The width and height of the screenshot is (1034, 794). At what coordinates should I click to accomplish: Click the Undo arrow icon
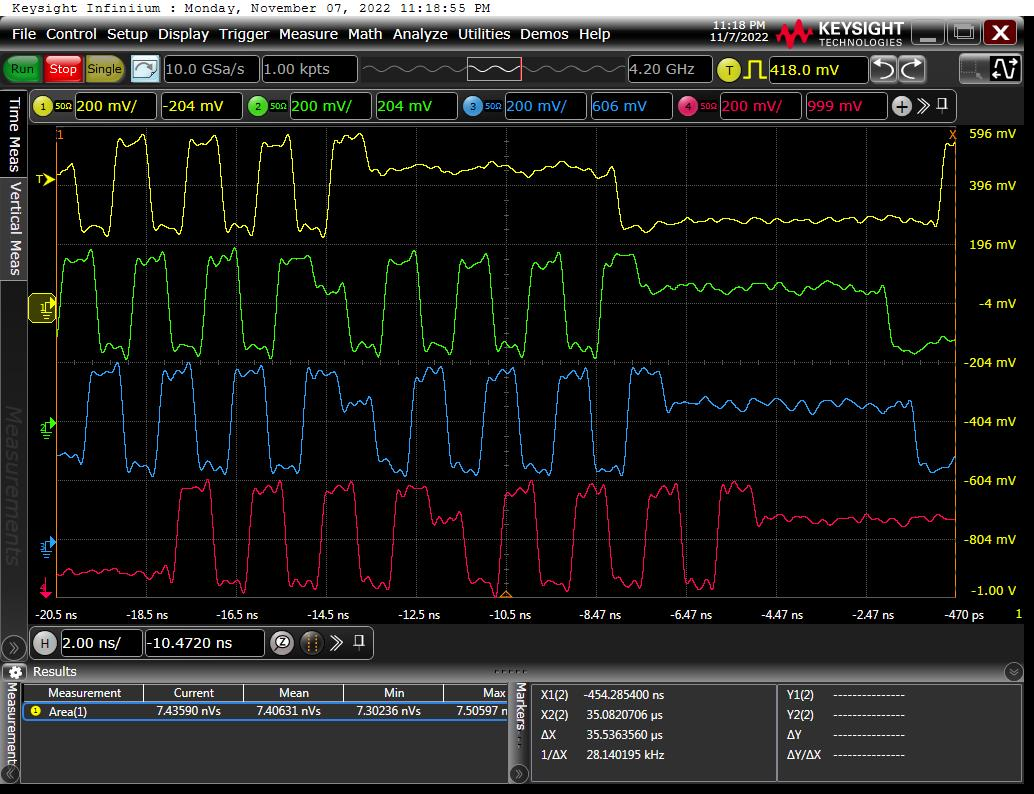tap(883, 70)
